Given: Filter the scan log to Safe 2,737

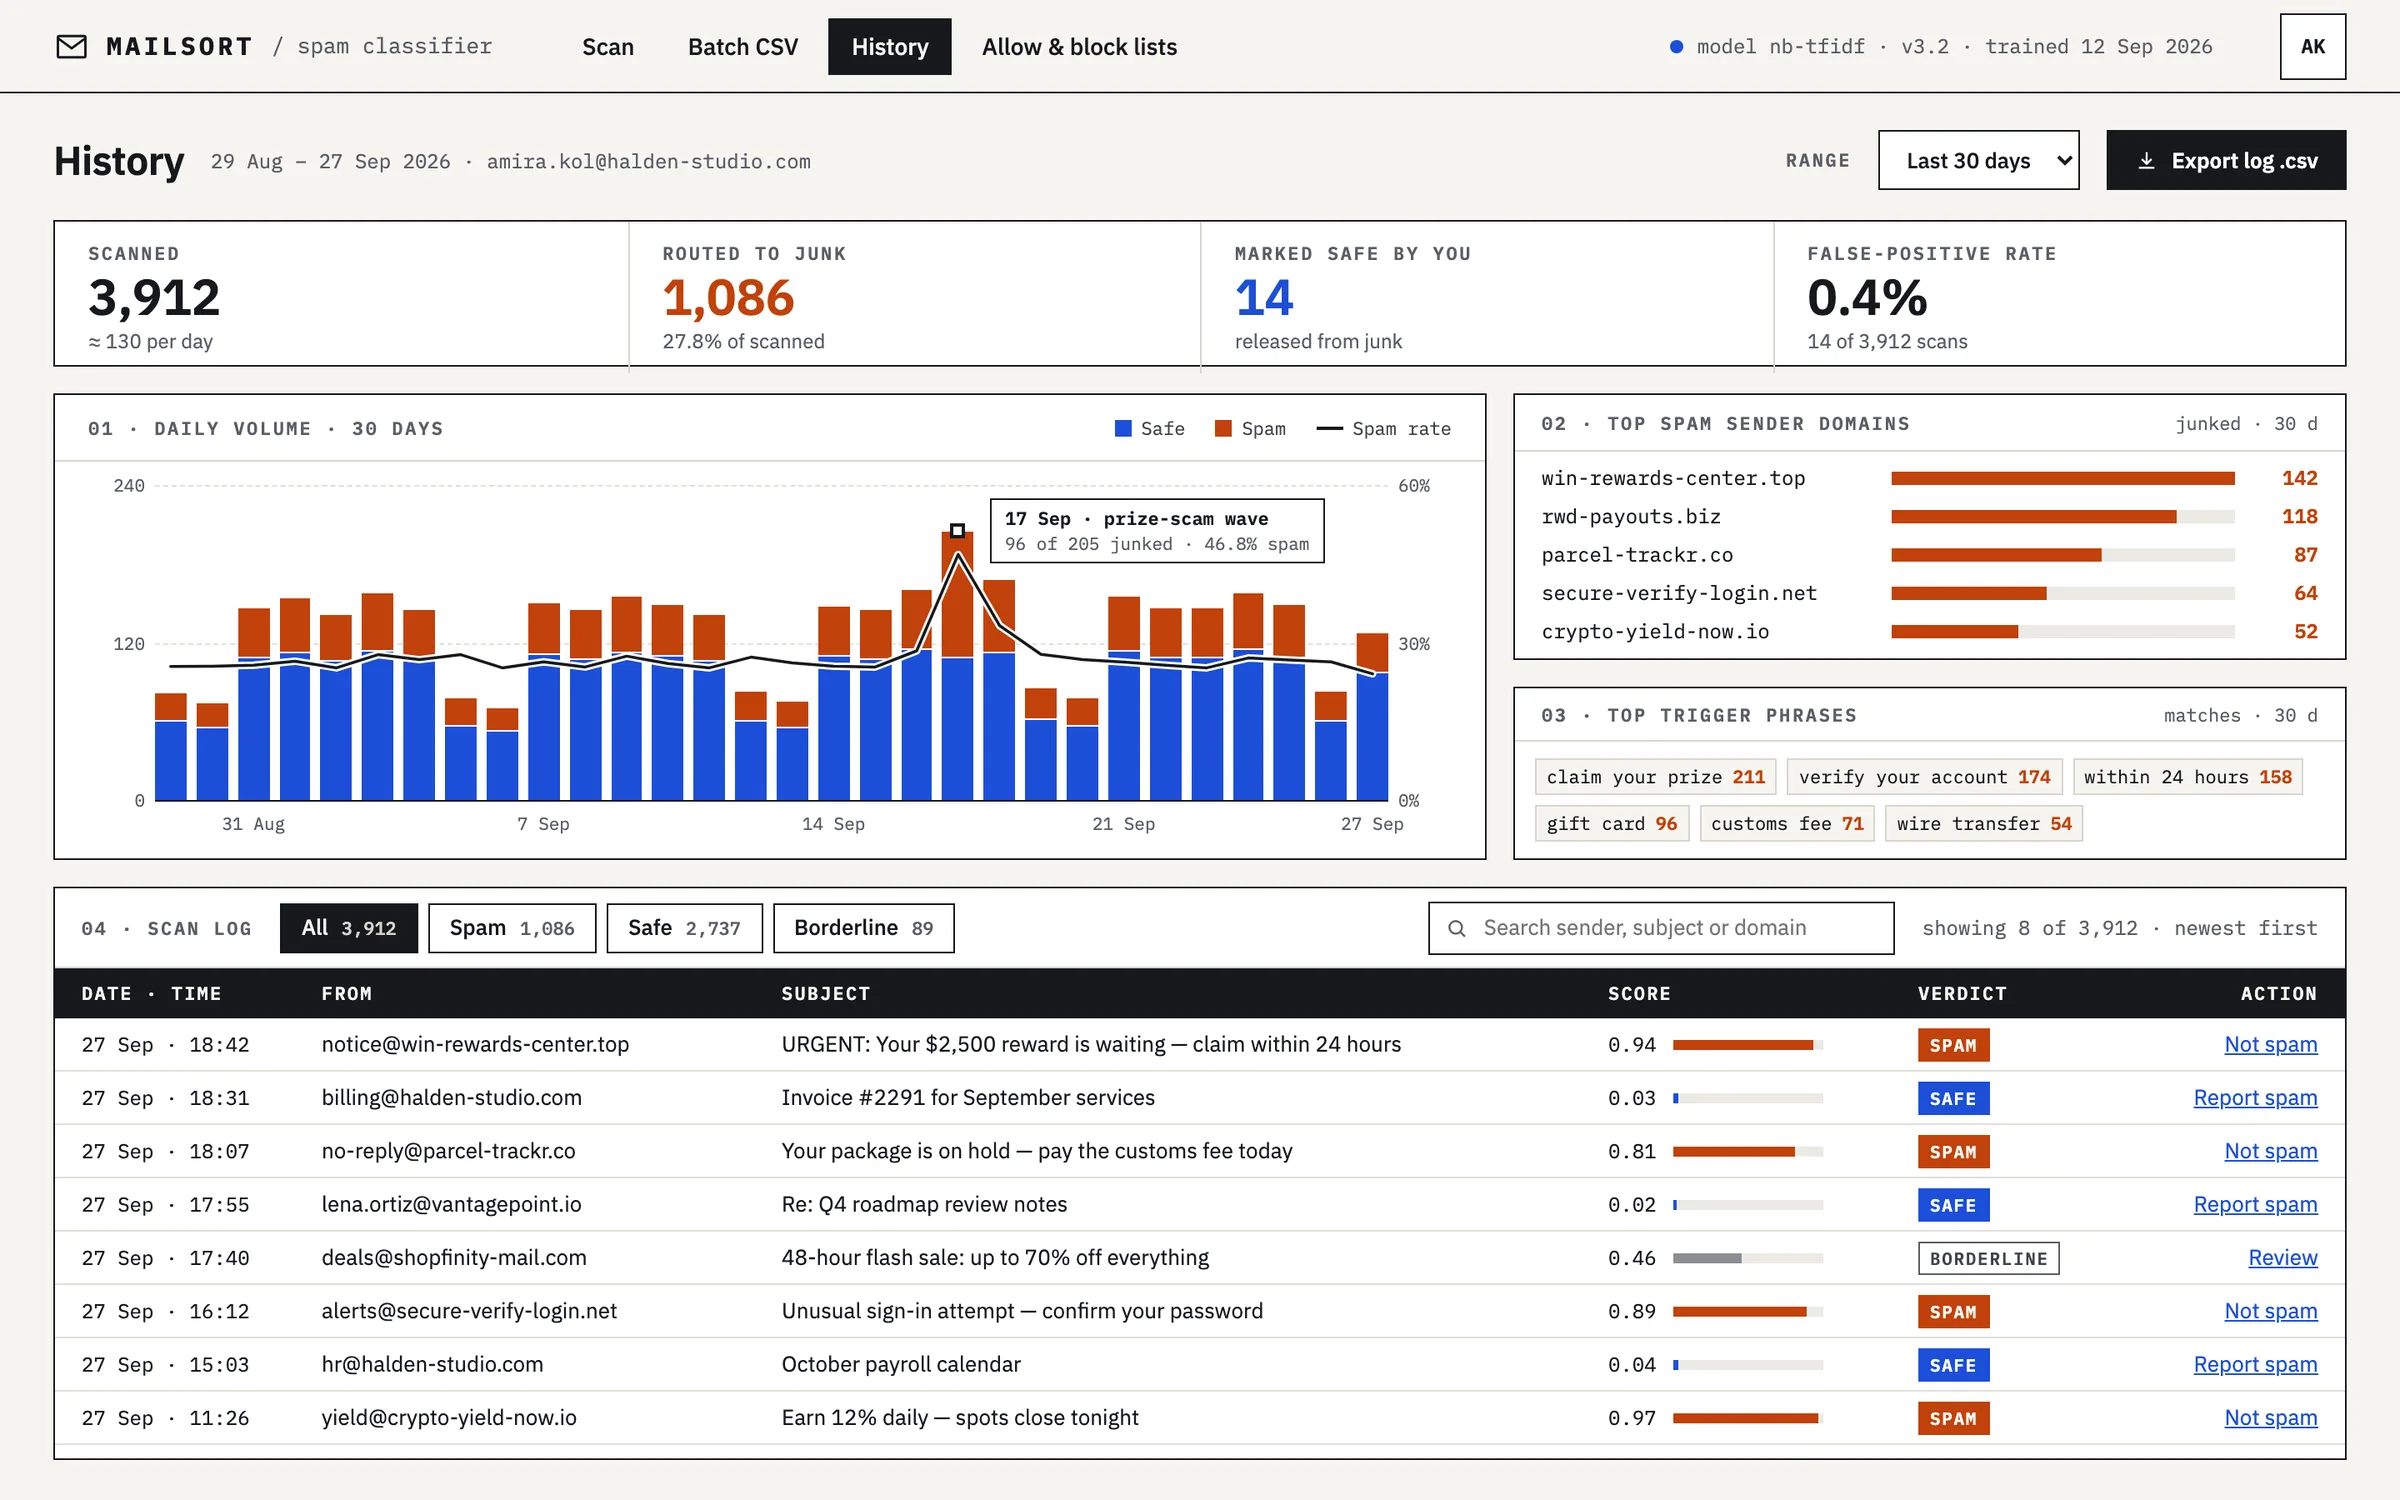Looking at the screenshot, I should coord(684,928).
